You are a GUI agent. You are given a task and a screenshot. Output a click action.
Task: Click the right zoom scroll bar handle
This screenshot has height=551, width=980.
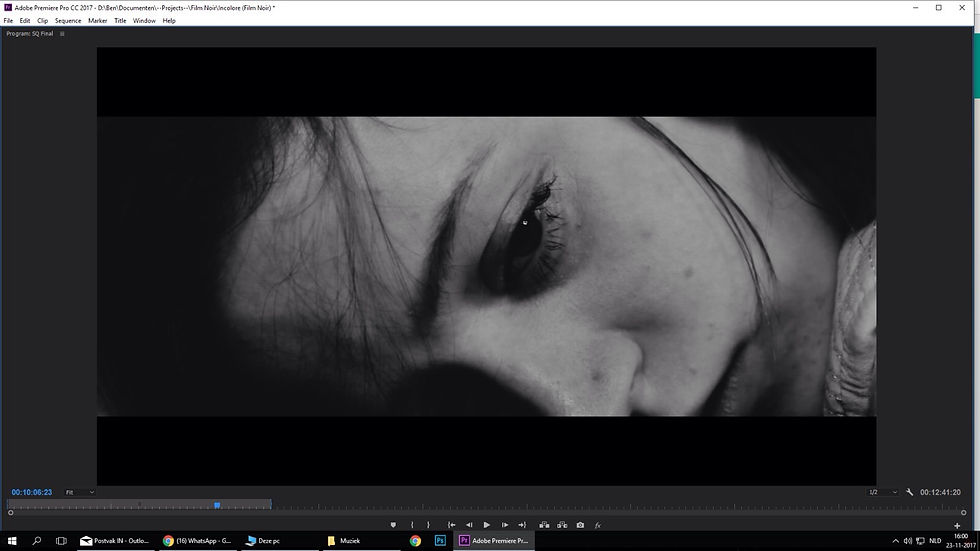963,512
